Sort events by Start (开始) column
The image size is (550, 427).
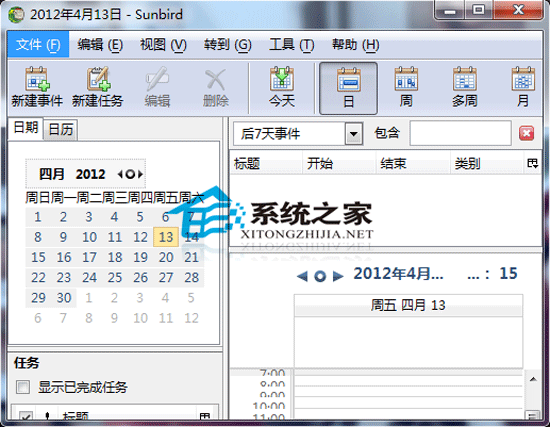tap(339, 163)
